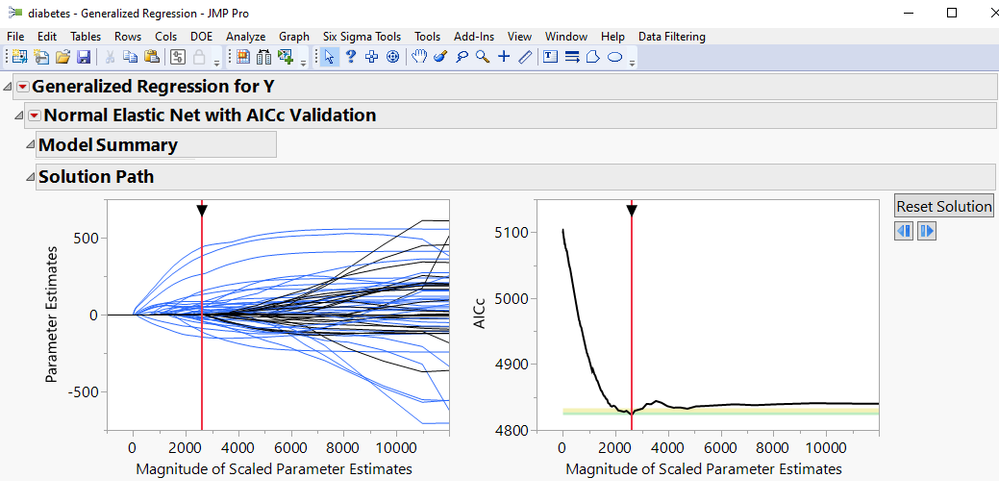999x481 pixels.
Task: Select the Text Annotate tool
Action: click(x=550, y=57)
